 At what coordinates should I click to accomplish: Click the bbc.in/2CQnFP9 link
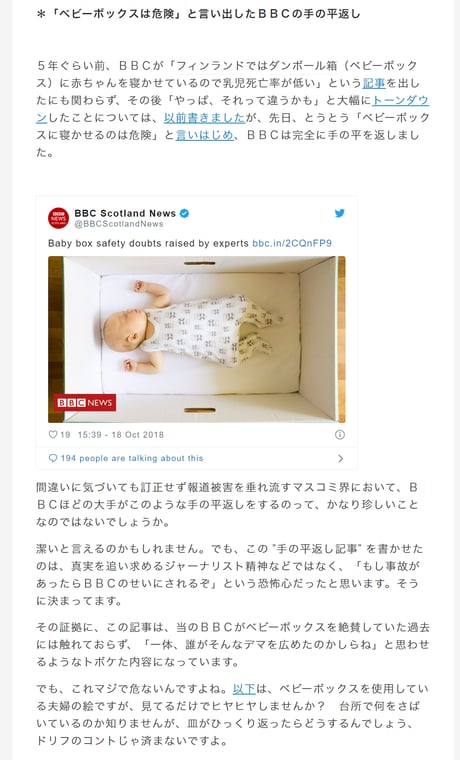[292, 243]
